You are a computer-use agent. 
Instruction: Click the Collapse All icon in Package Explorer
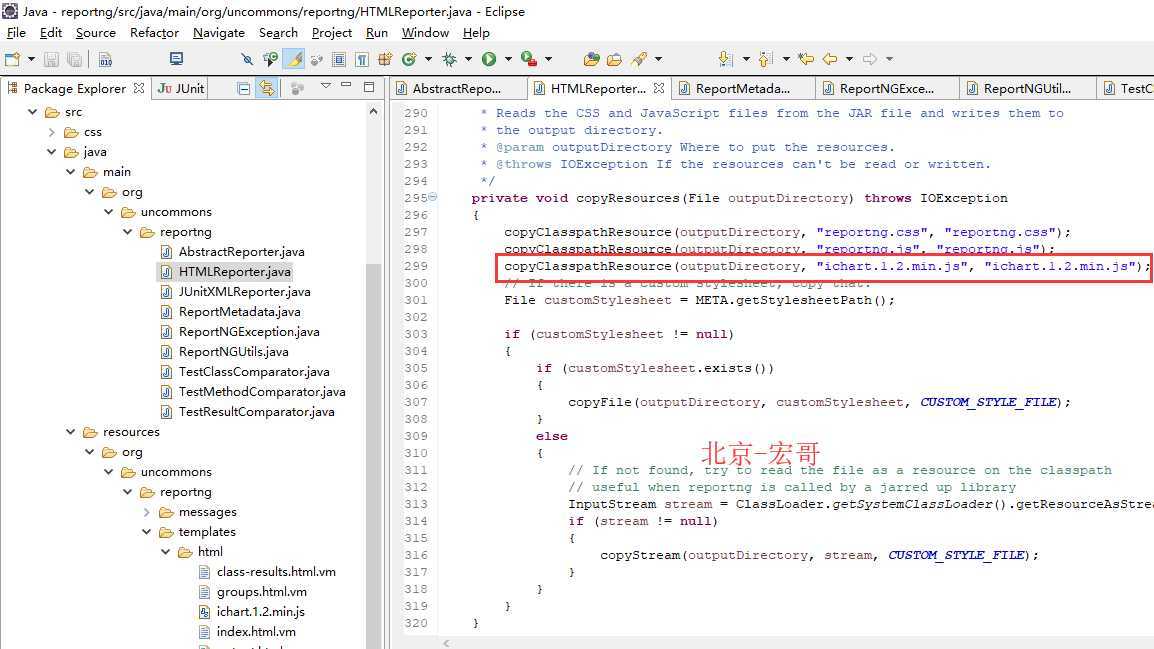(x=244, y=88)
